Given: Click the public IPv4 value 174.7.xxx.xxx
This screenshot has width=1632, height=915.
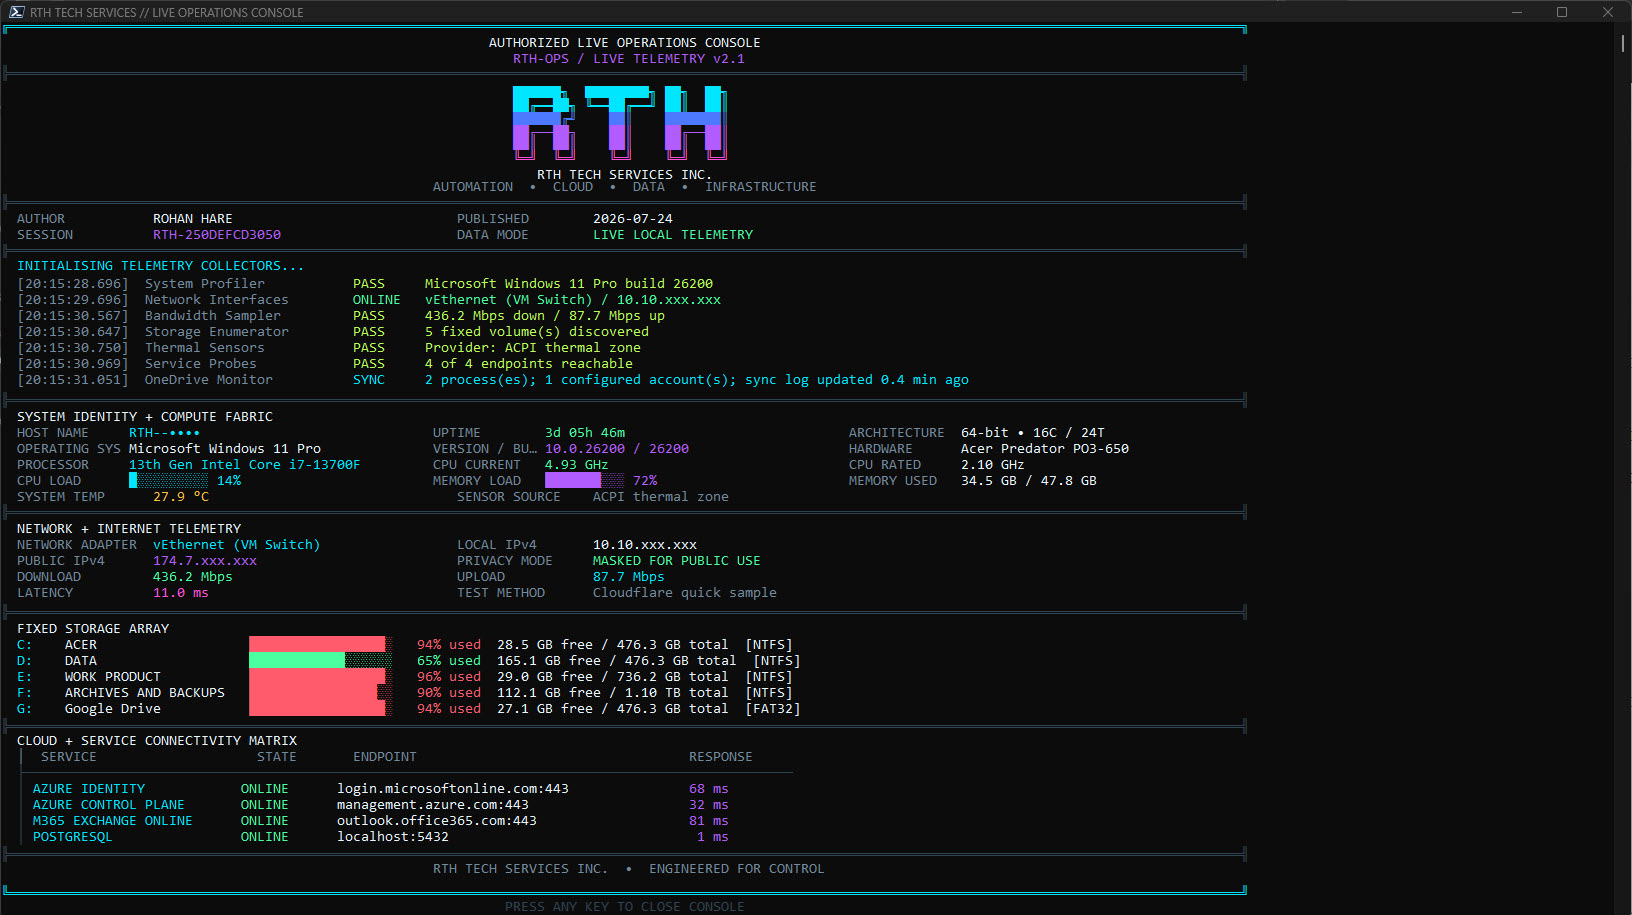Looking at the screenshot, I should point(205,561).
